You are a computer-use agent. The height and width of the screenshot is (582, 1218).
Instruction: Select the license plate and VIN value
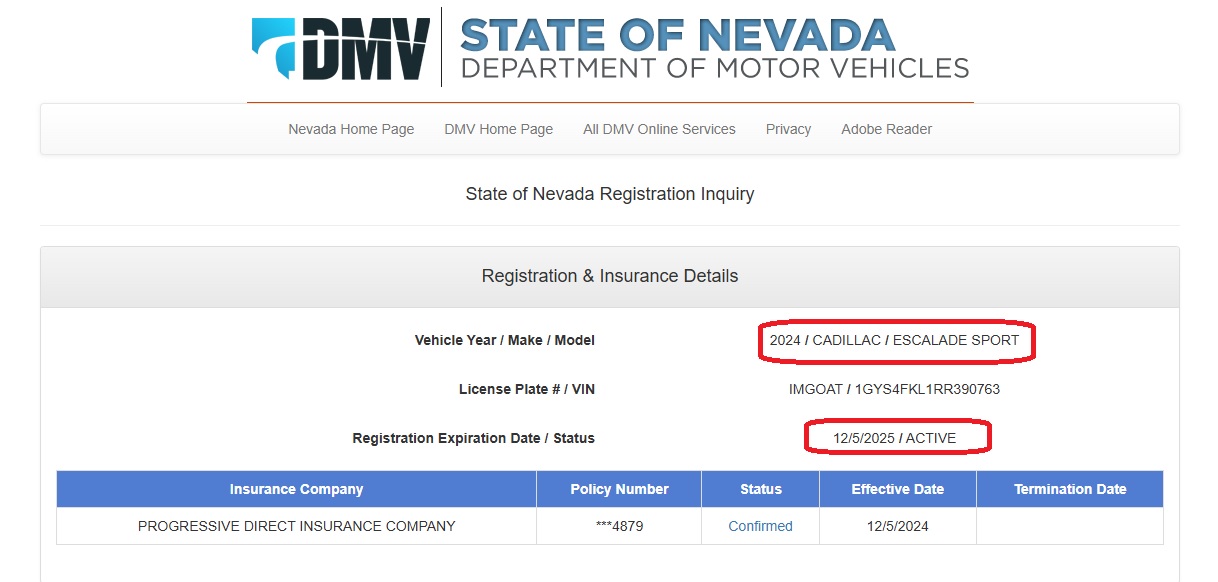[x=894, y=389]
